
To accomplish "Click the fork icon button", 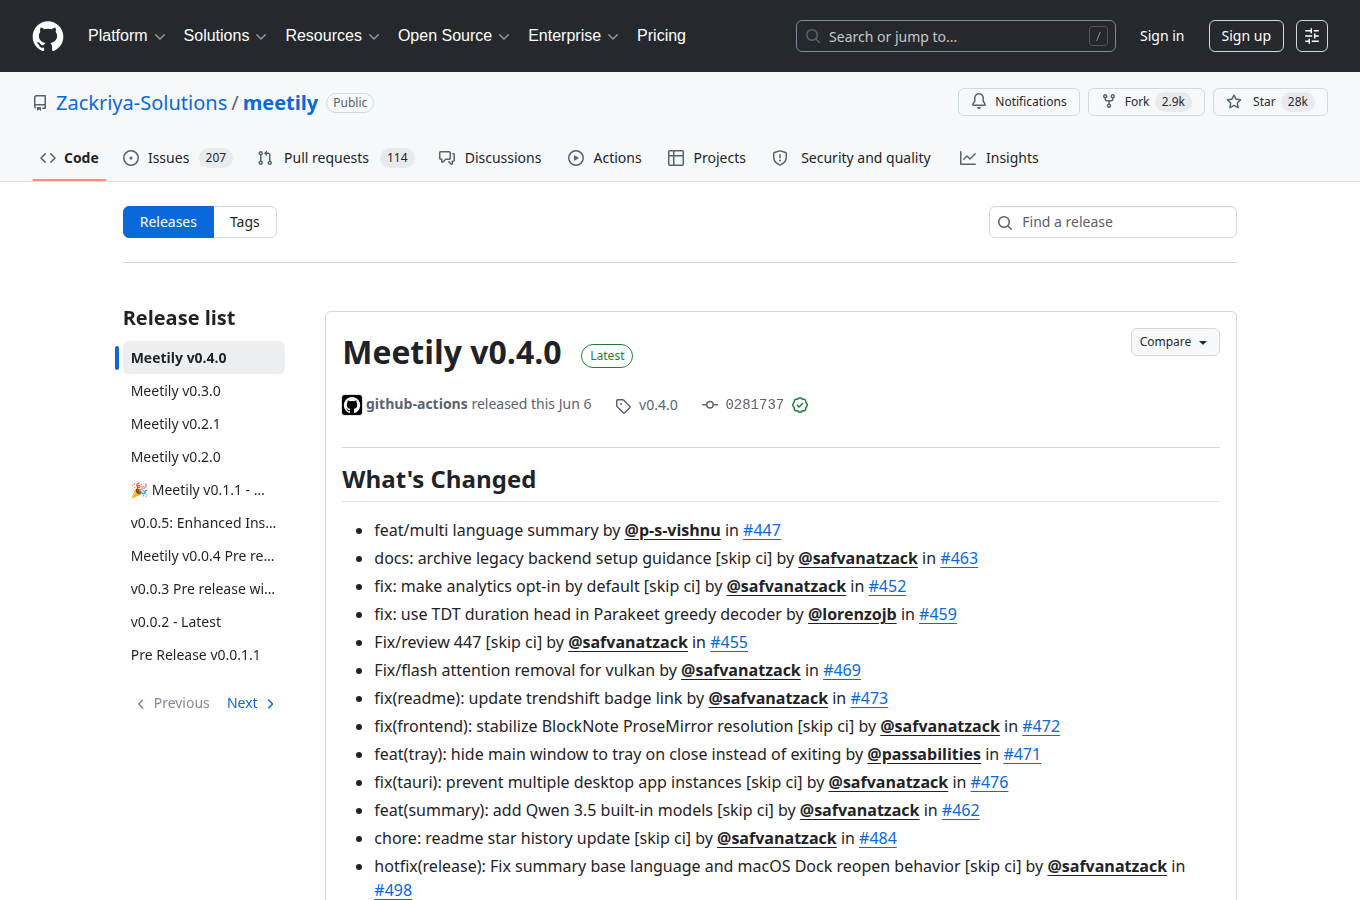I will click(x=1109, y=102).
